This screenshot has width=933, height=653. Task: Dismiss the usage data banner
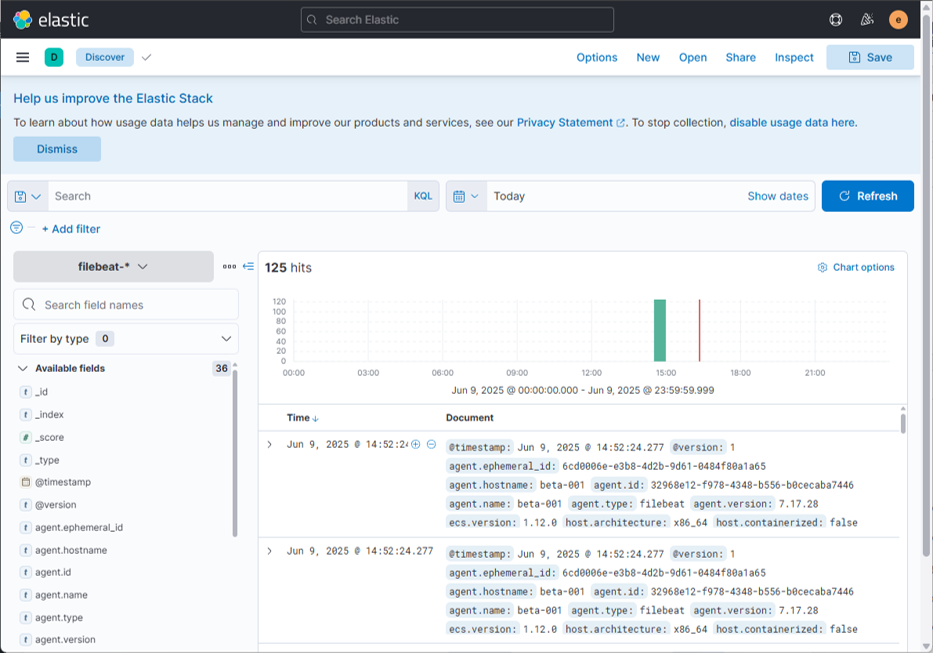coord(57,149)
